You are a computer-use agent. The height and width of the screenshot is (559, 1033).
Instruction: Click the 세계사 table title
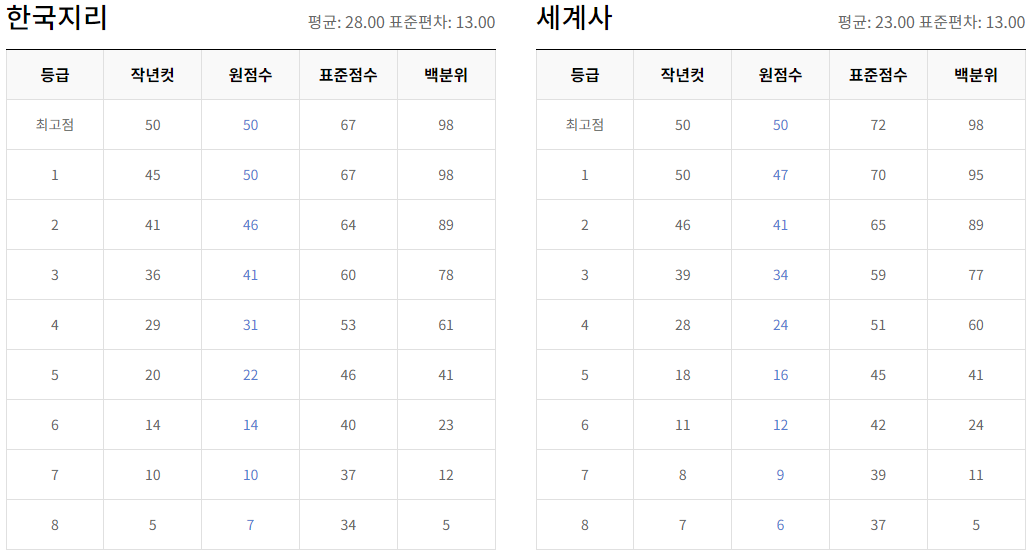pyautogui.click(x=574, y=17)
